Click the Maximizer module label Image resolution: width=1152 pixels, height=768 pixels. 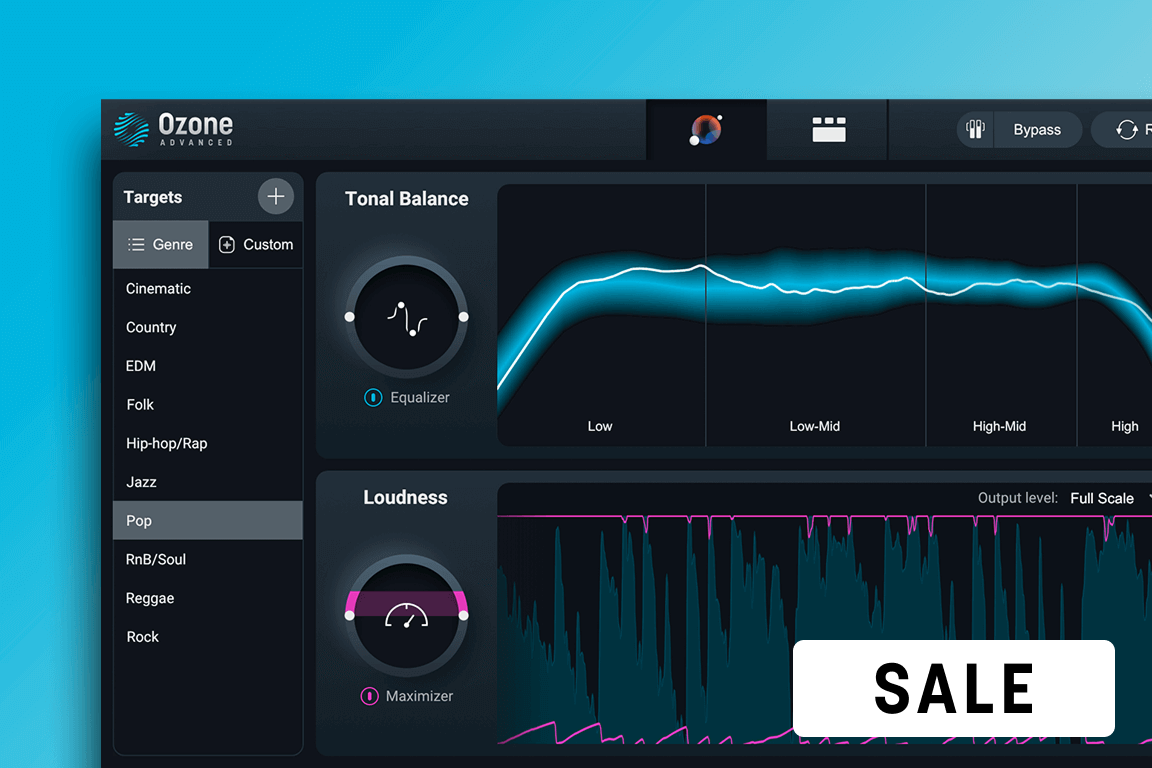(x=420, y=696)
